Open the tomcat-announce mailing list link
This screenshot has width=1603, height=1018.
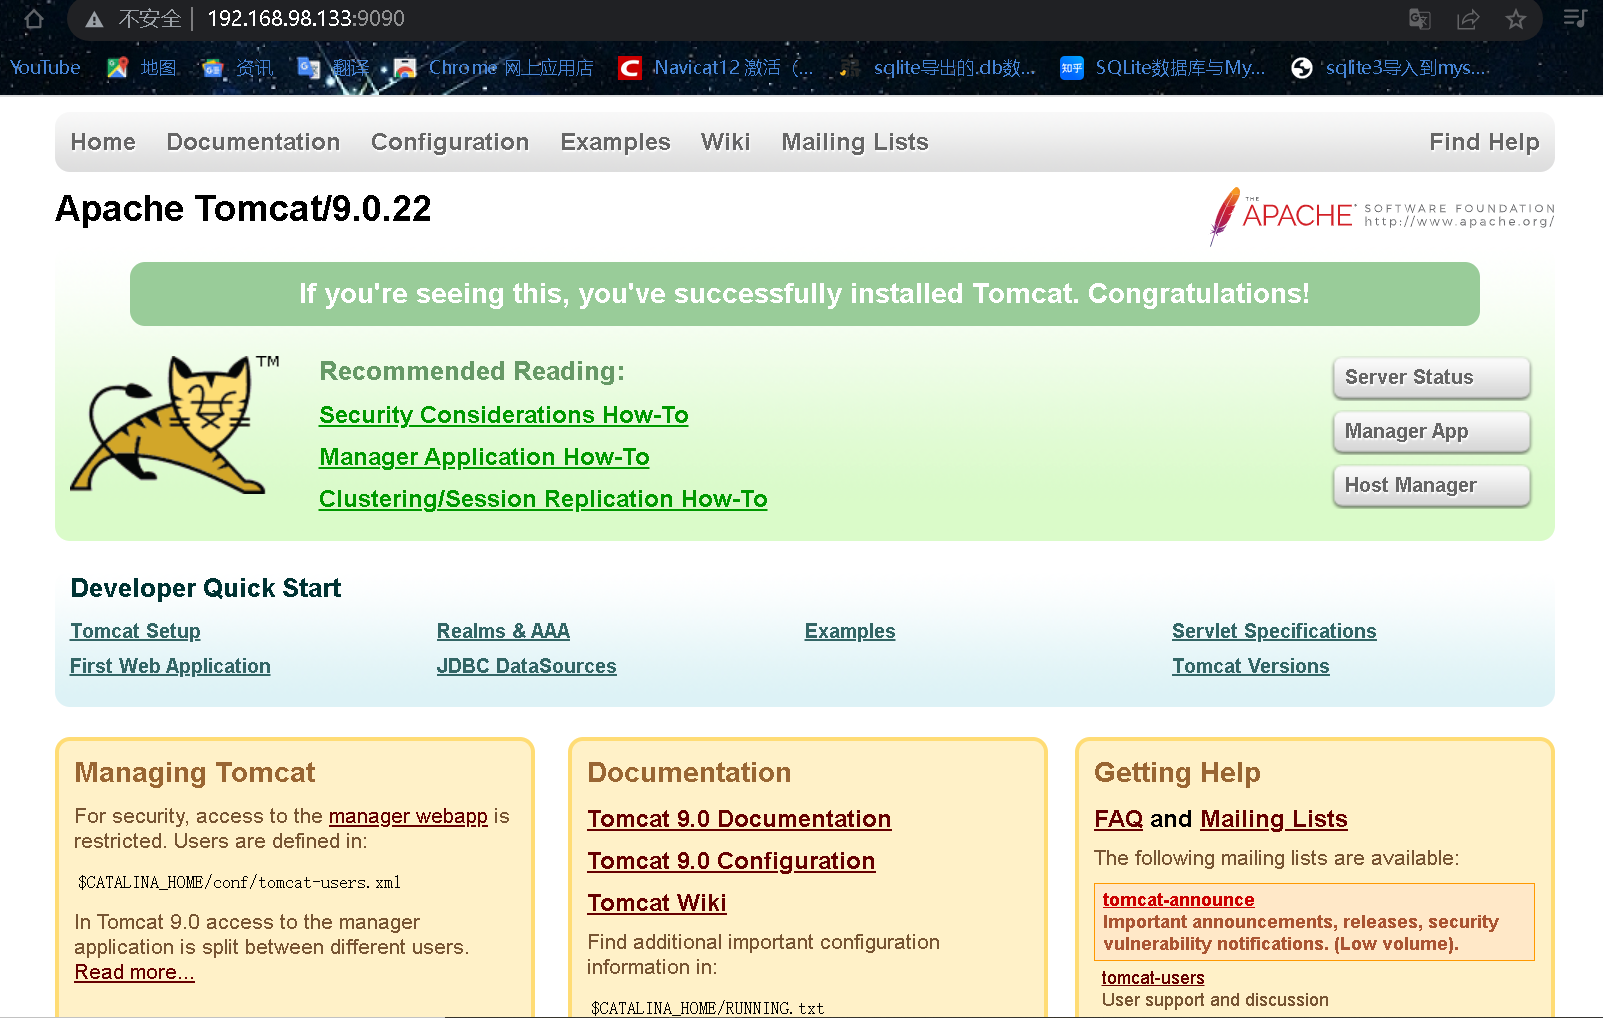pos(1178,900)
